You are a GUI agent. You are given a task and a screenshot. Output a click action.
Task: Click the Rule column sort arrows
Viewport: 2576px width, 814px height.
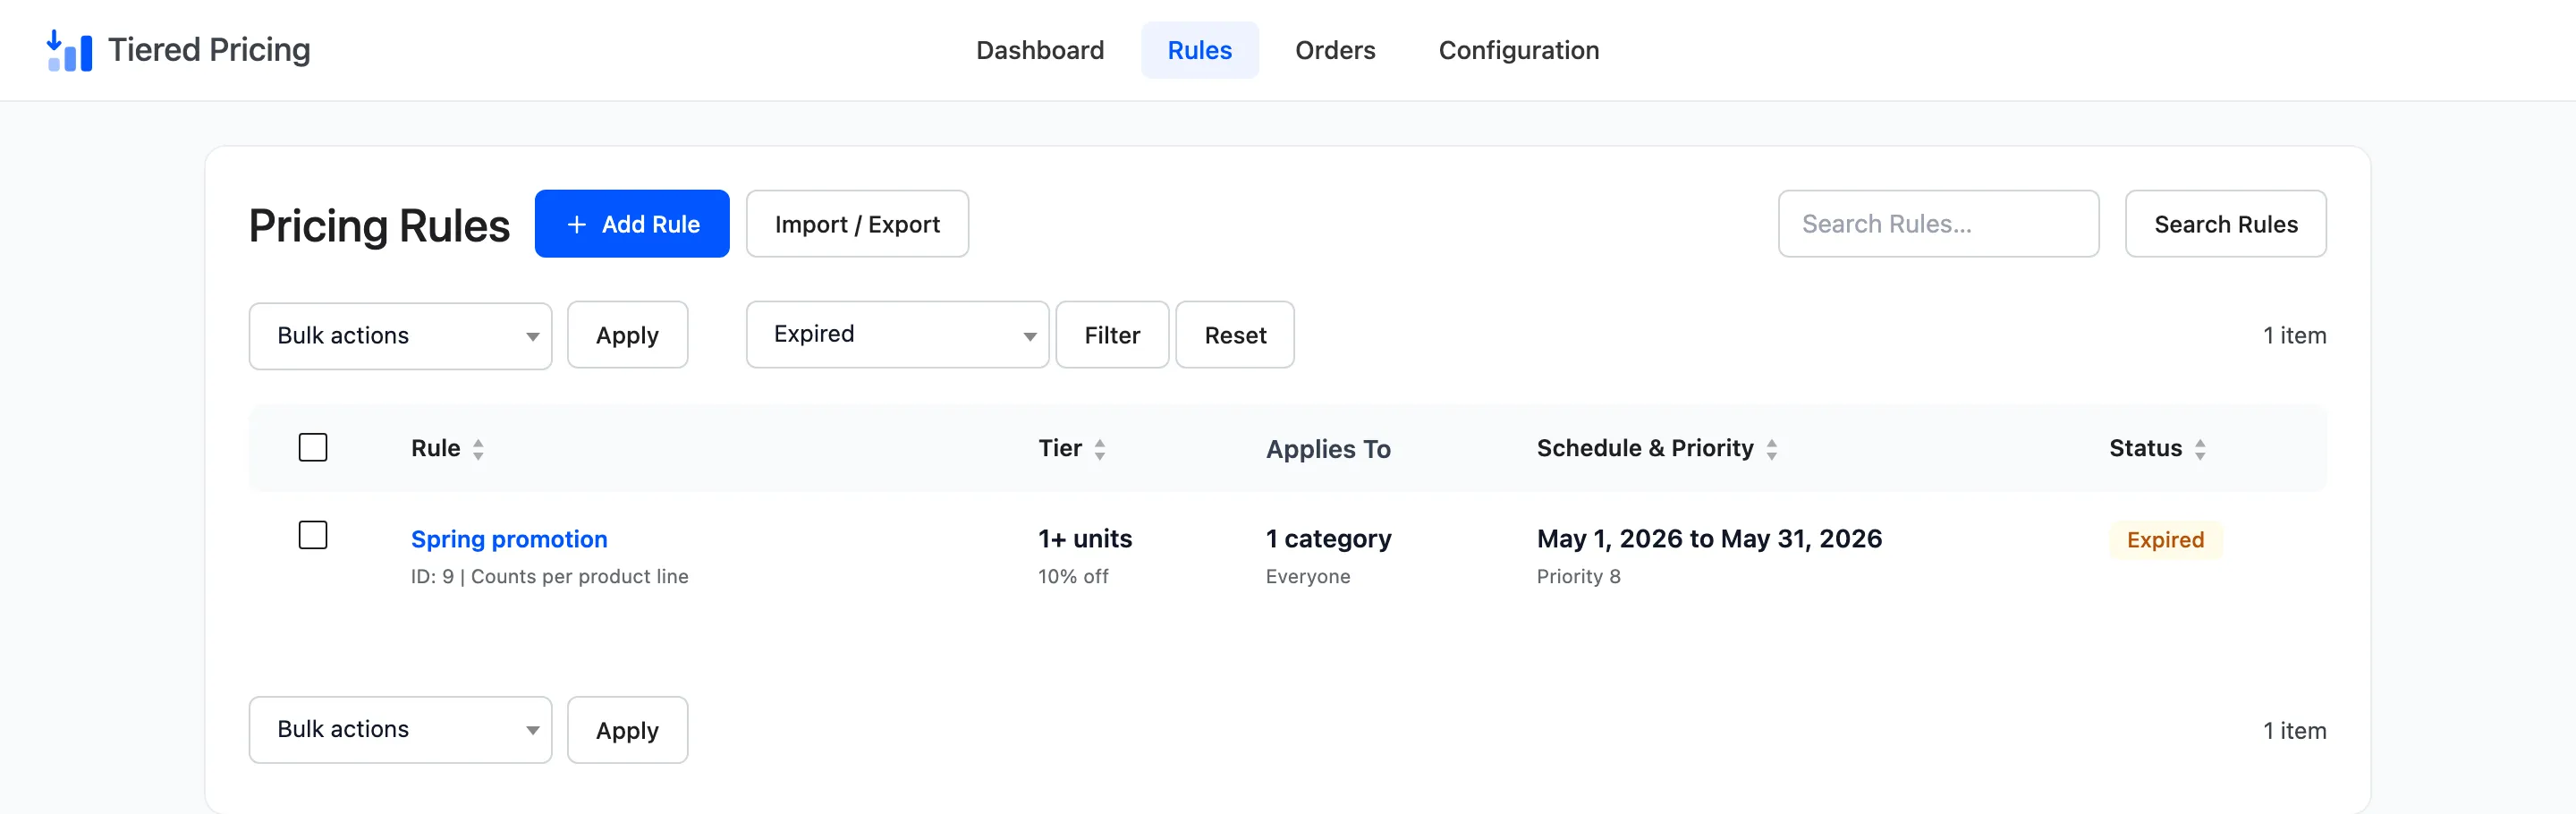(x=478, y=450)
